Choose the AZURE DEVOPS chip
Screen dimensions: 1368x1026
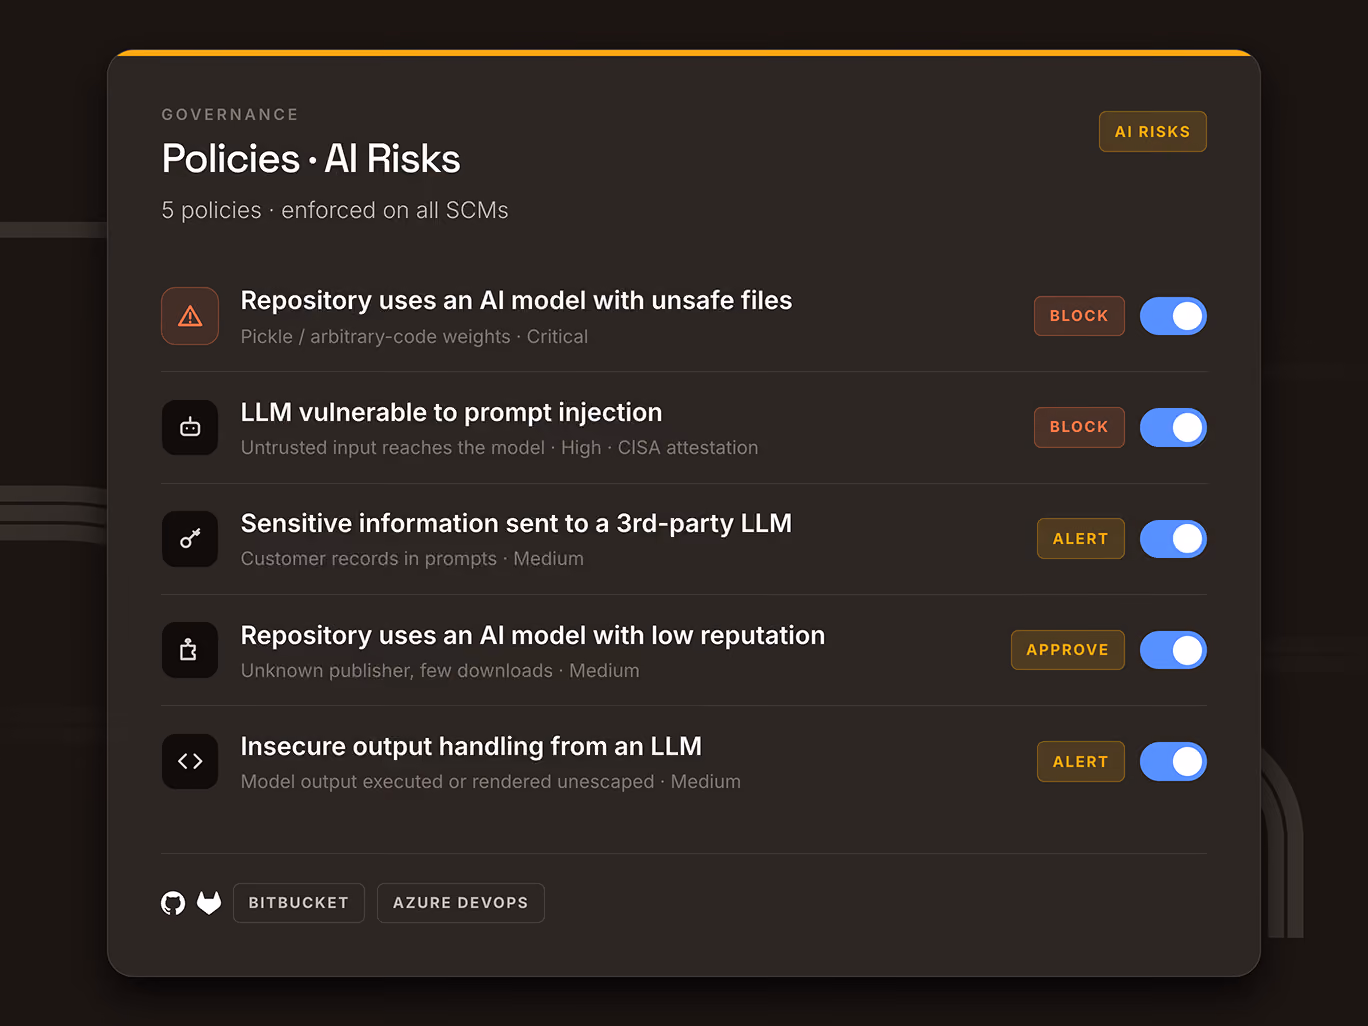tap(461, 903)
